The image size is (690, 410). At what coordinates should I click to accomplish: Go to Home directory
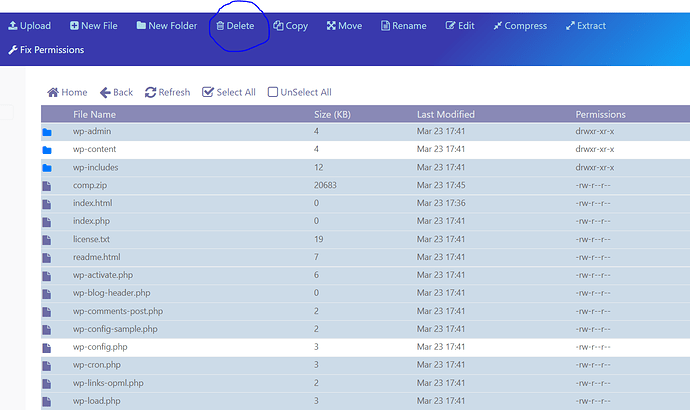(x=67, y=92)
